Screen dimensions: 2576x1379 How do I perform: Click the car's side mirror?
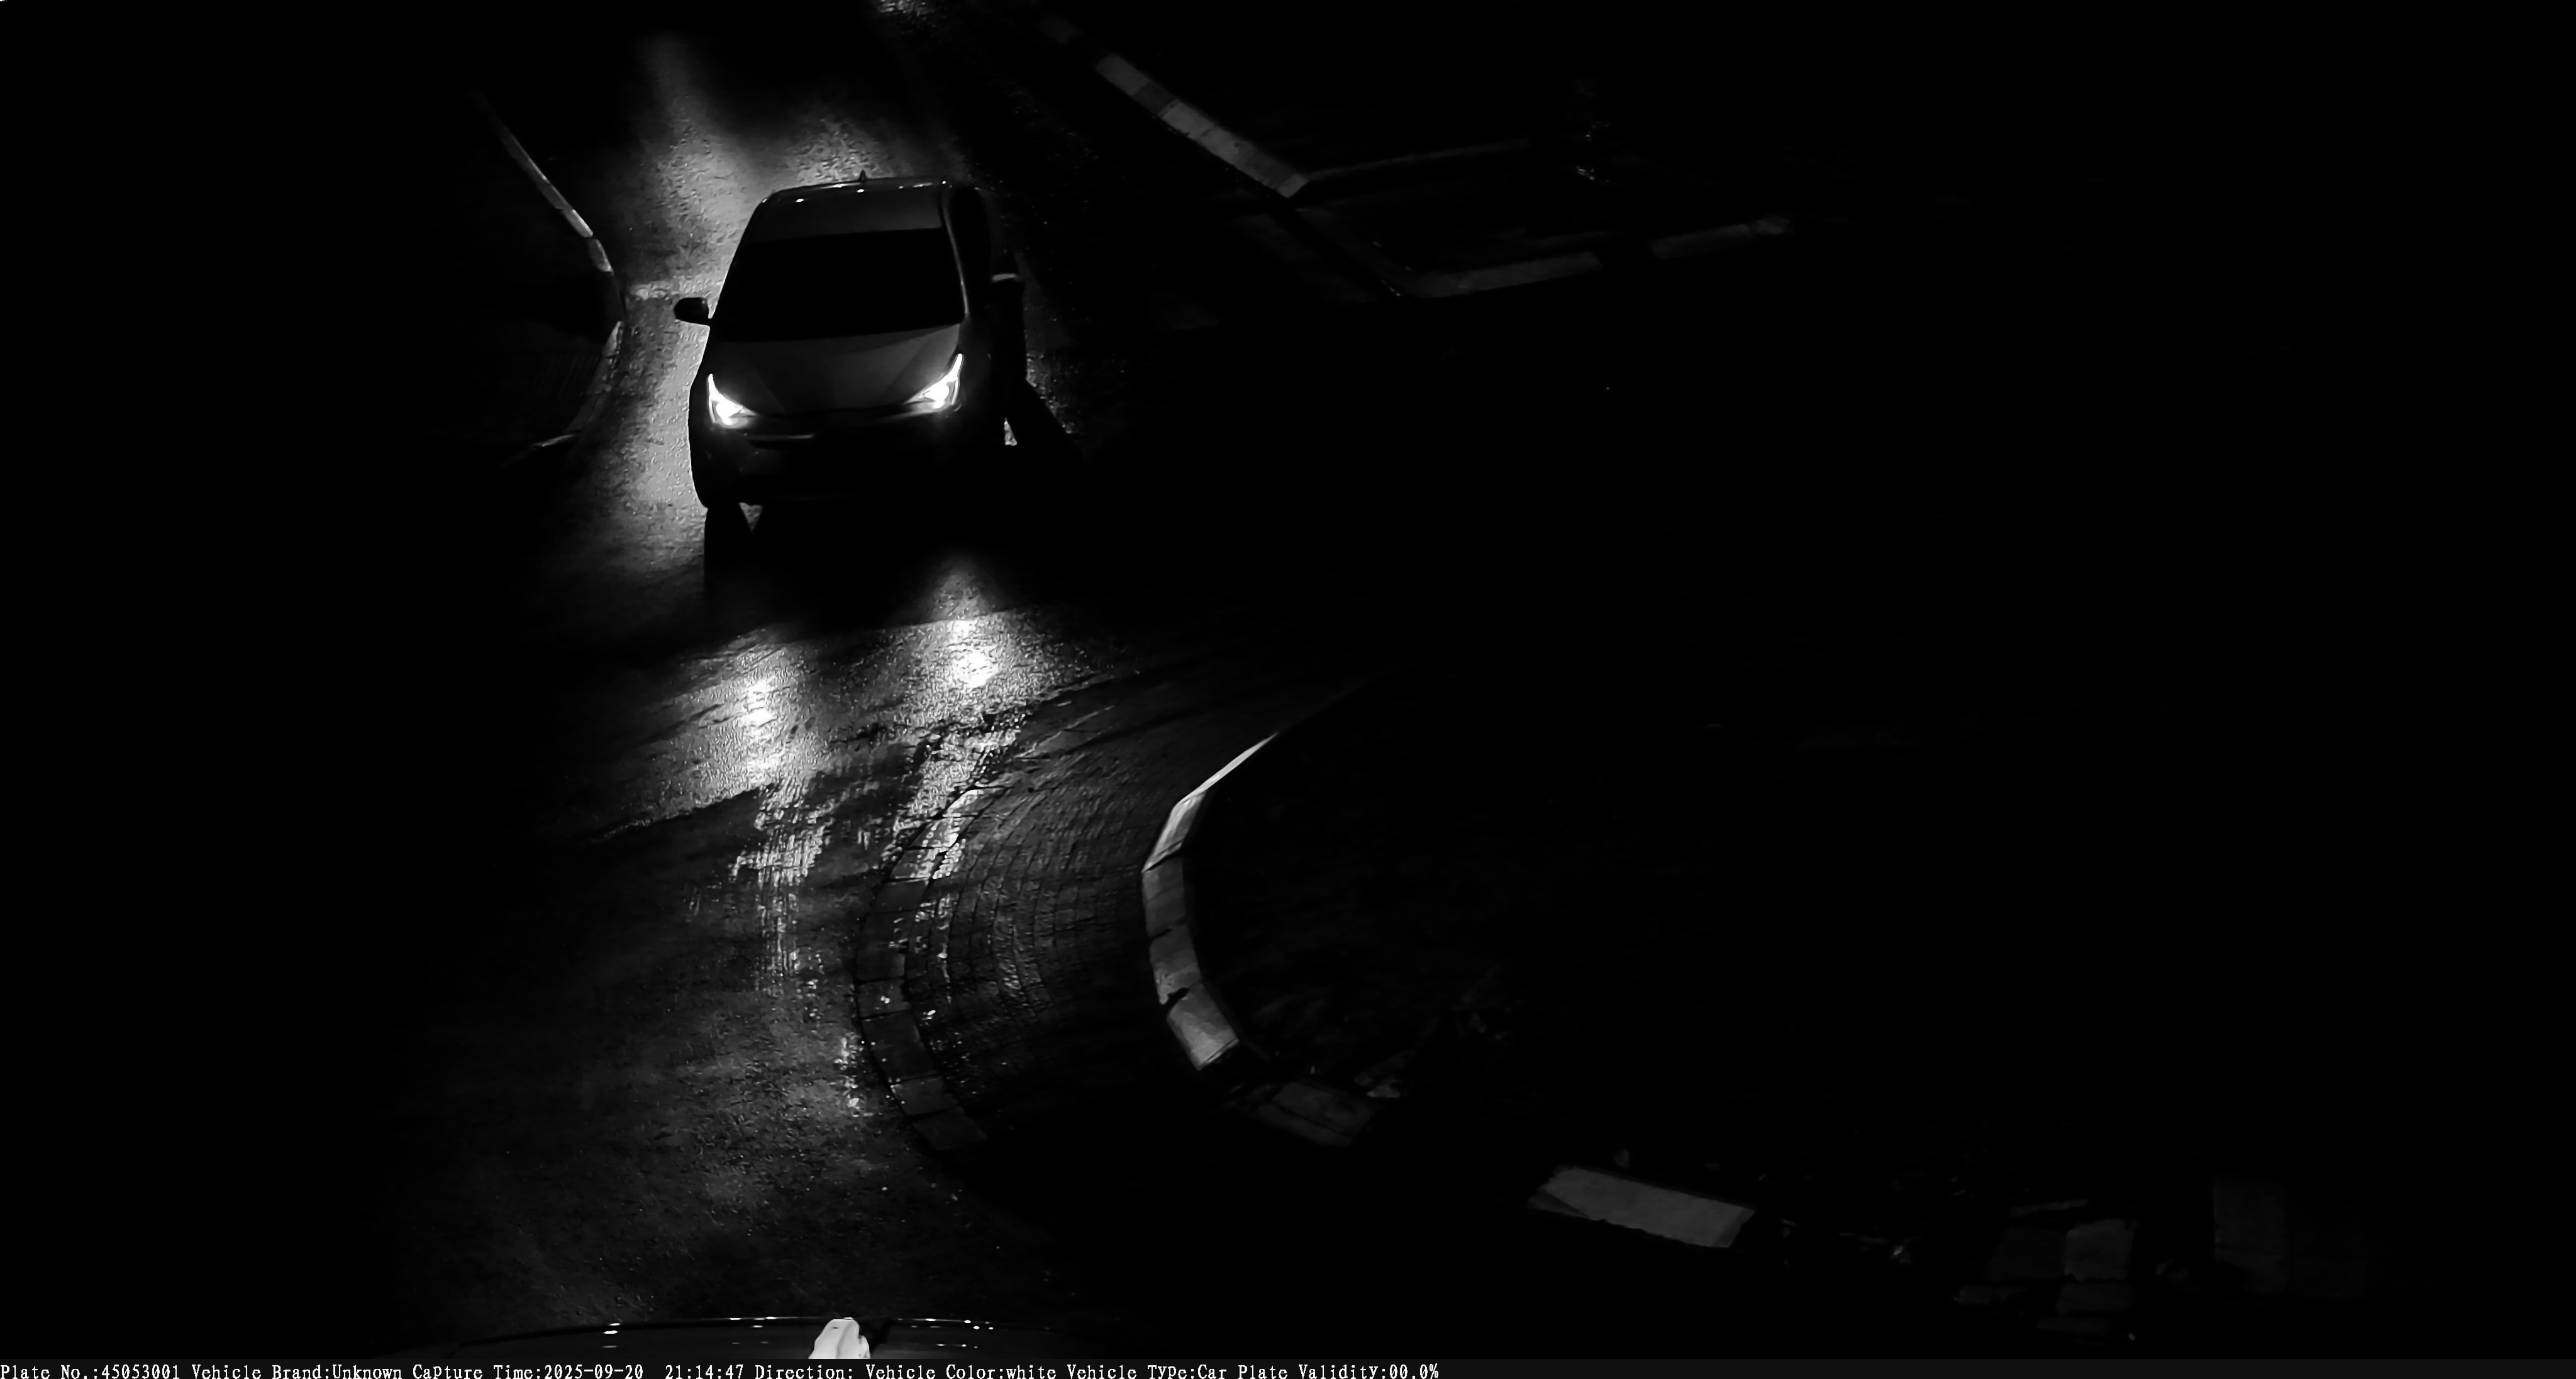(x=691, y=310)
